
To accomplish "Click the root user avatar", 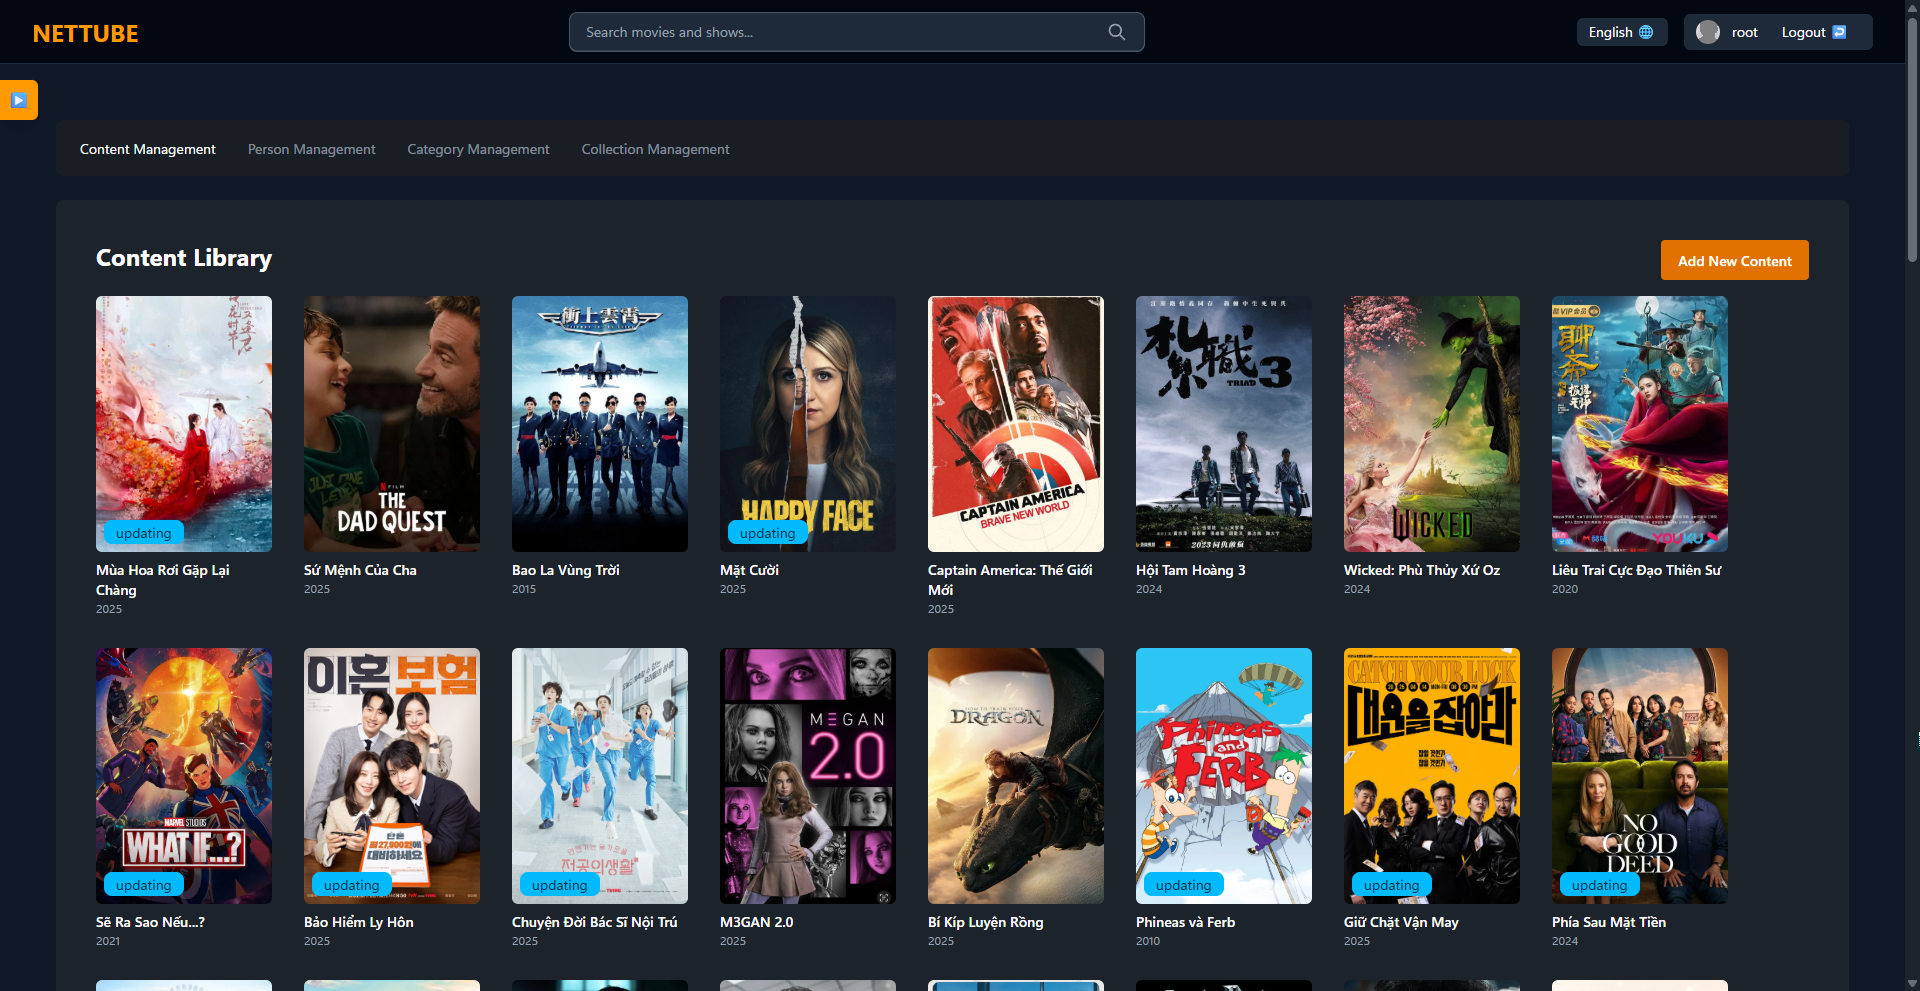I will tap(1708, 32).
